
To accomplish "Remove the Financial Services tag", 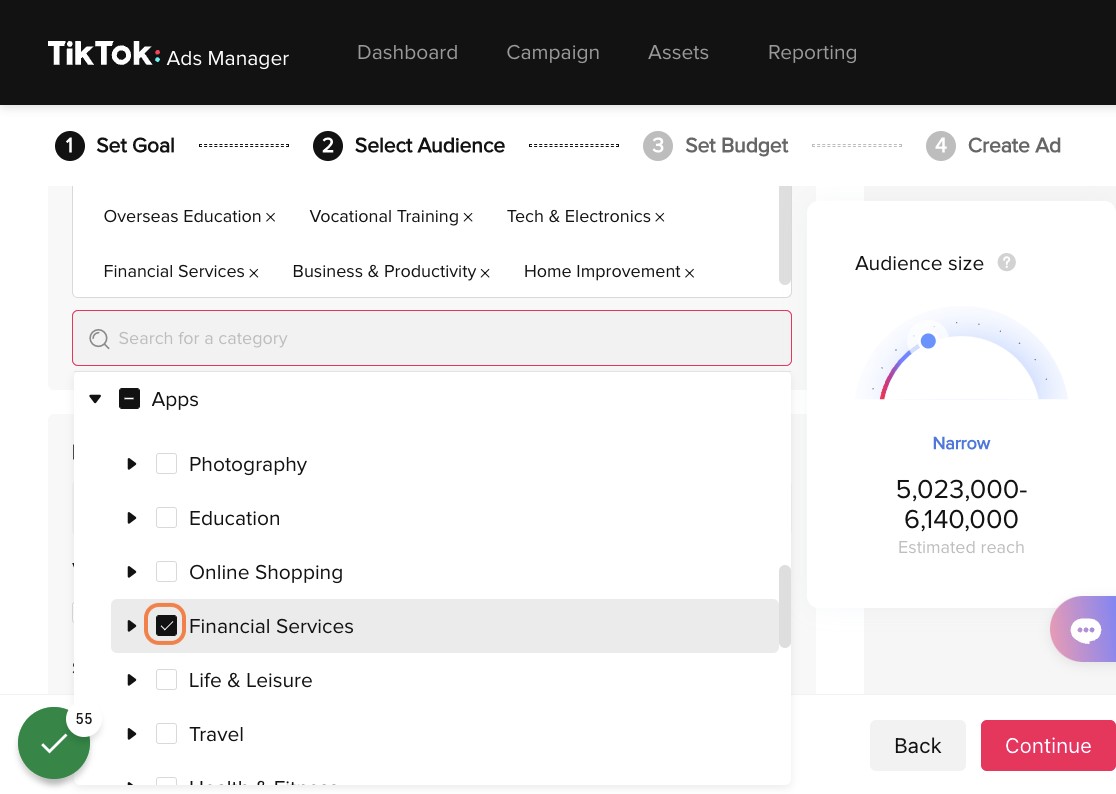I will (x=253, y=272).
